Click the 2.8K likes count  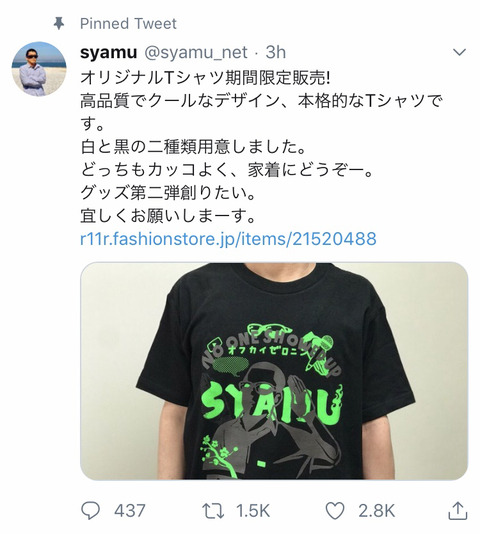[376, 511]
